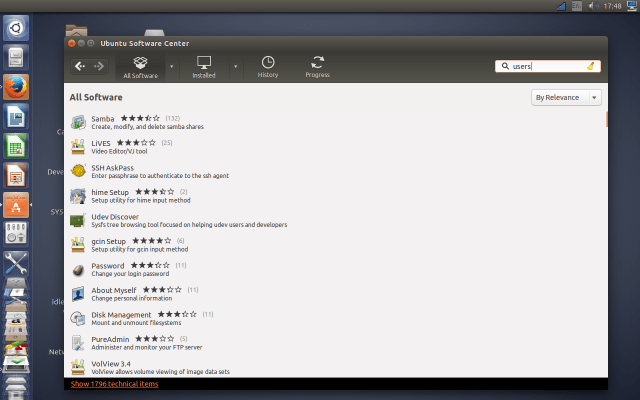The image size is (640, 400).
Task: Launch Firefox from the Ubuntu launcher
Action: tap(16, 87)
